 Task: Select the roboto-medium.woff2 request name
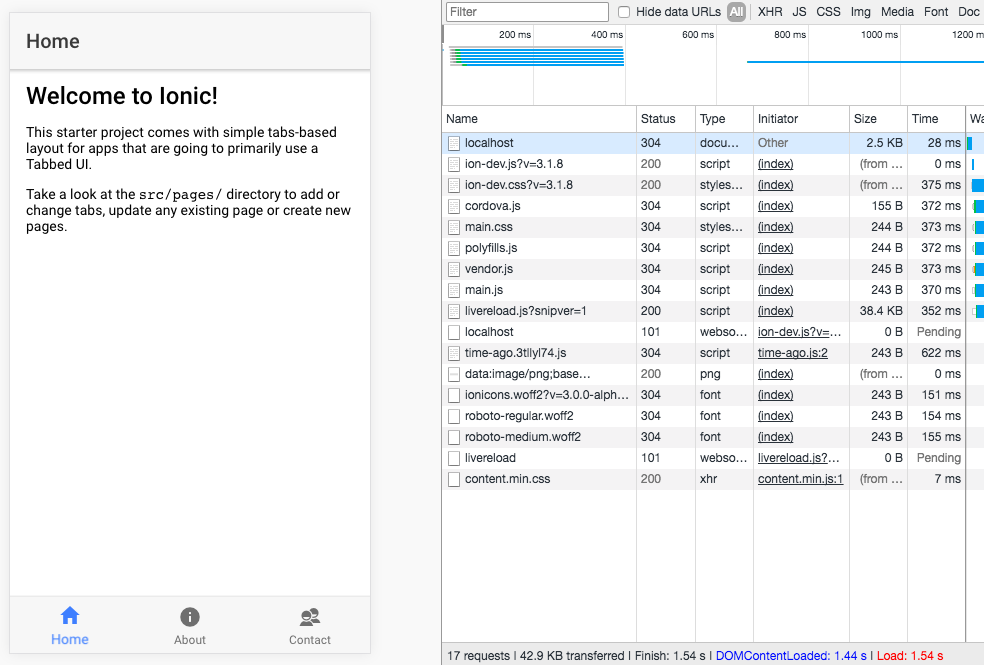click(x=522, y=437)
